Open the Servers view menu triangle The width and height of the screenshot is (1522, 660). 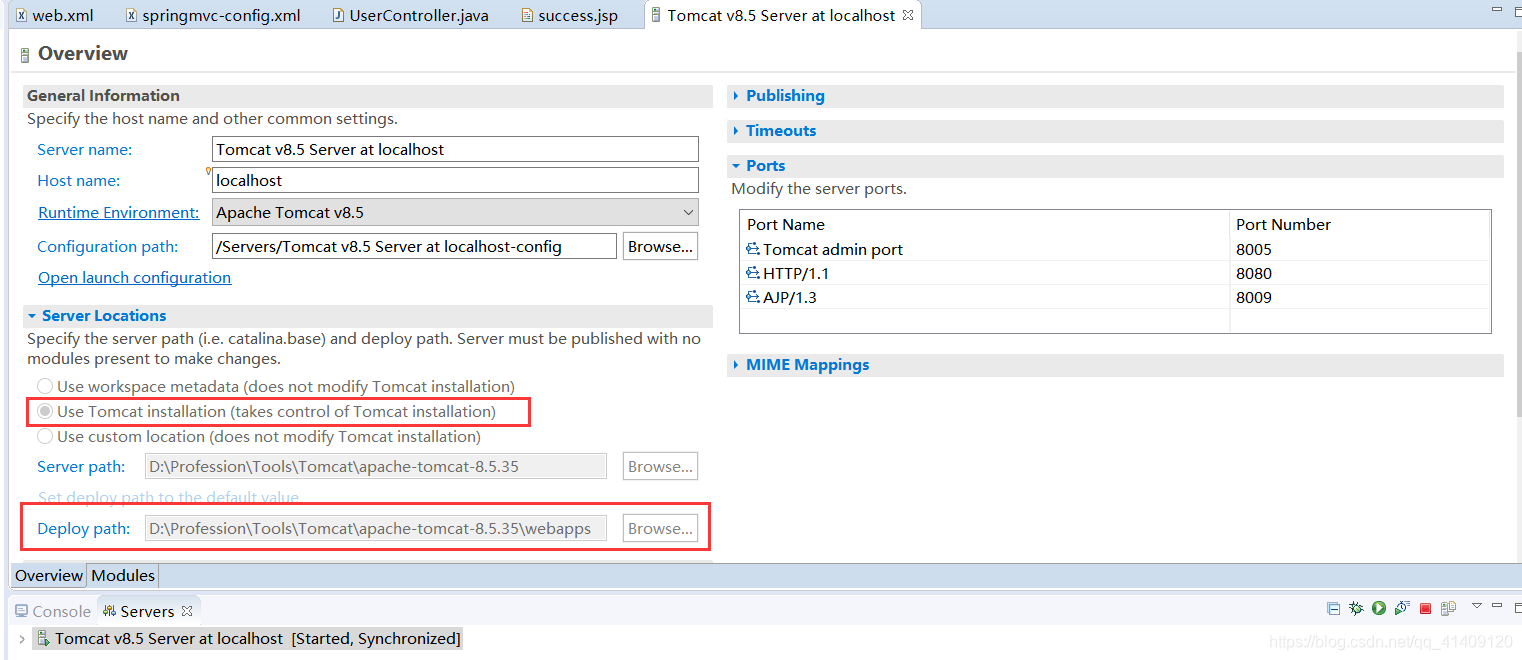point(1477,607)
